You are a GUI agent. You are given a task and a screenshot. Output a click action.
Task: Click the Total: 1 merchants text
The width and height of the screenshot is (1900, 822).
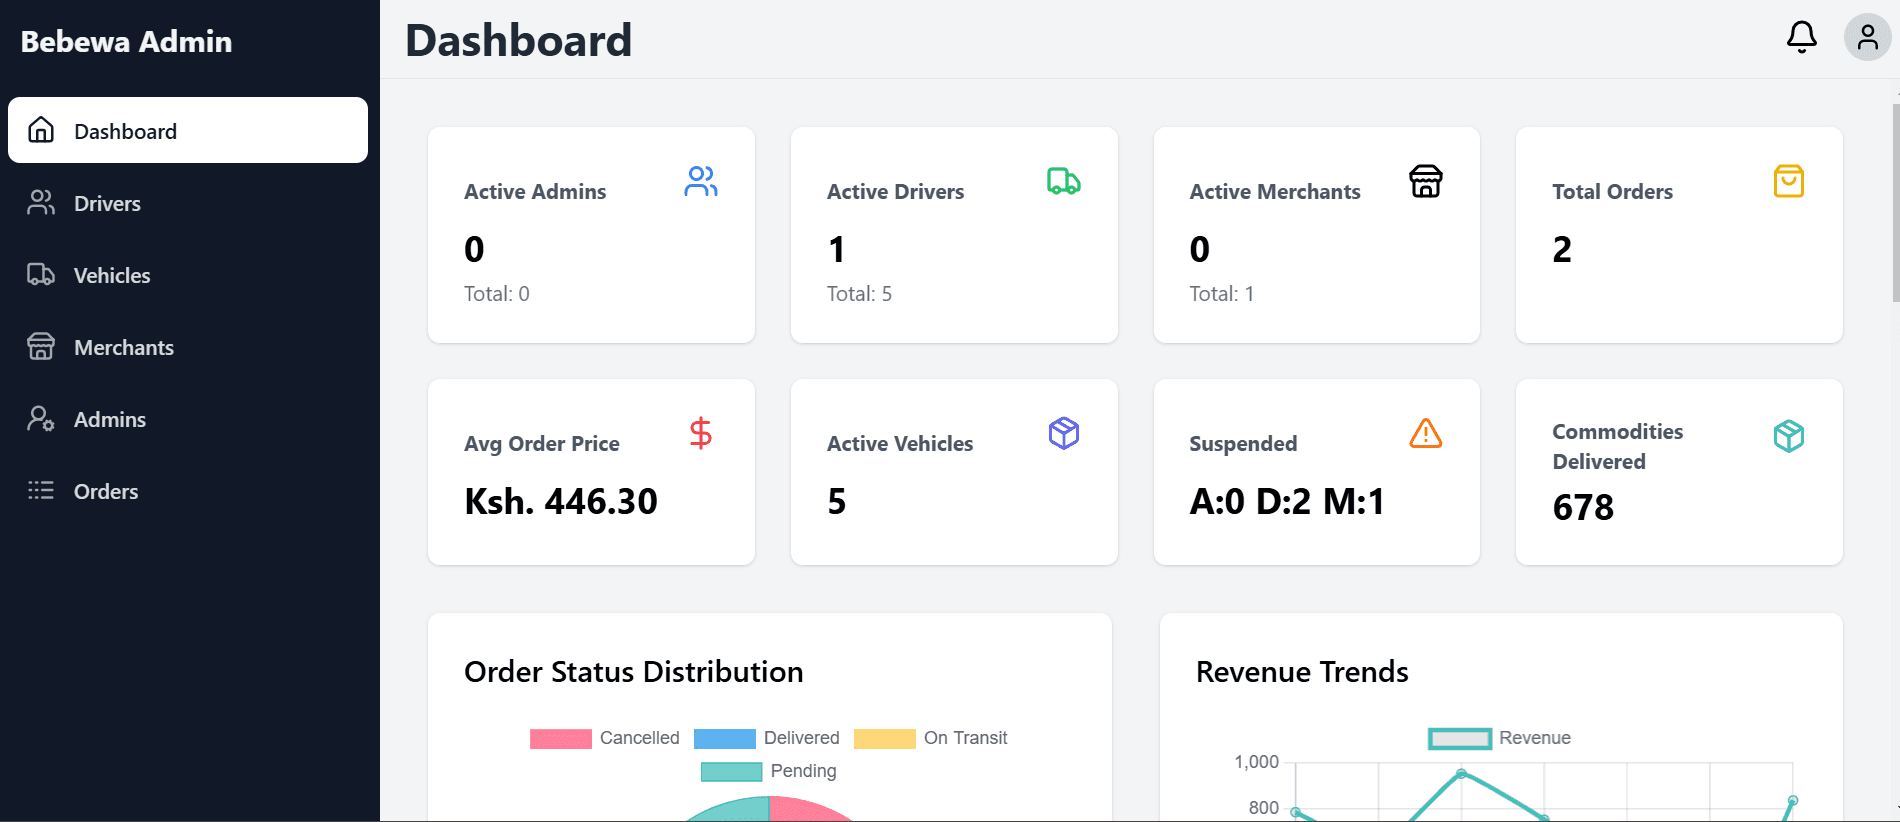1221,294
